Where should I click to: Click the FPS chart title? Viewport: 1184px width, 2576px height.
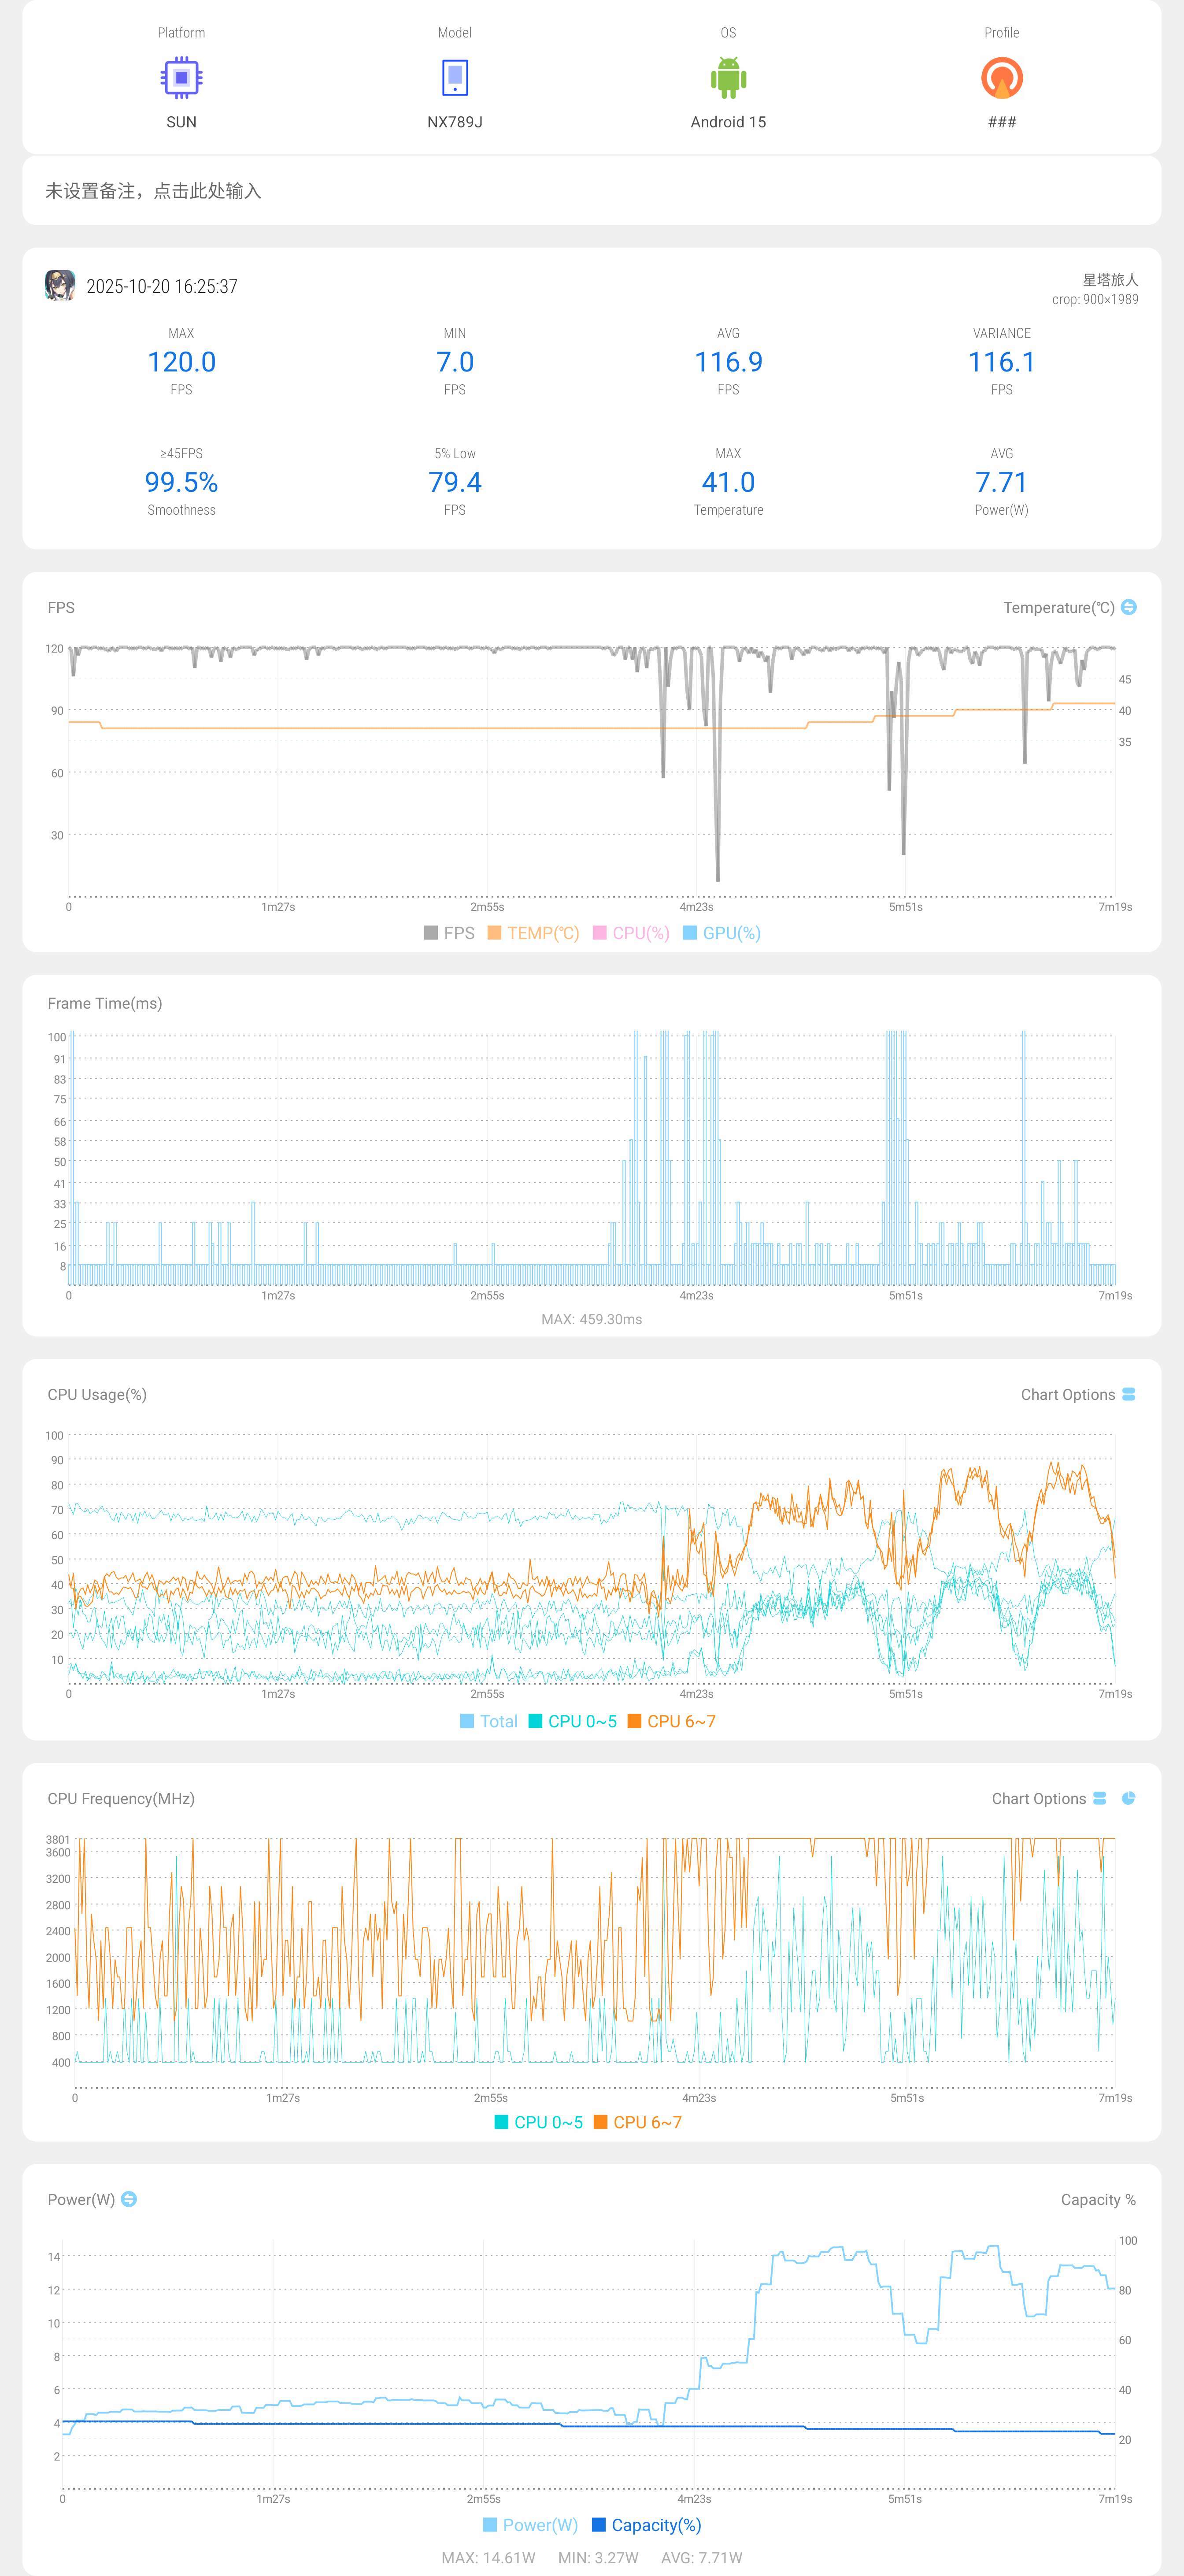tap(61, 607)
